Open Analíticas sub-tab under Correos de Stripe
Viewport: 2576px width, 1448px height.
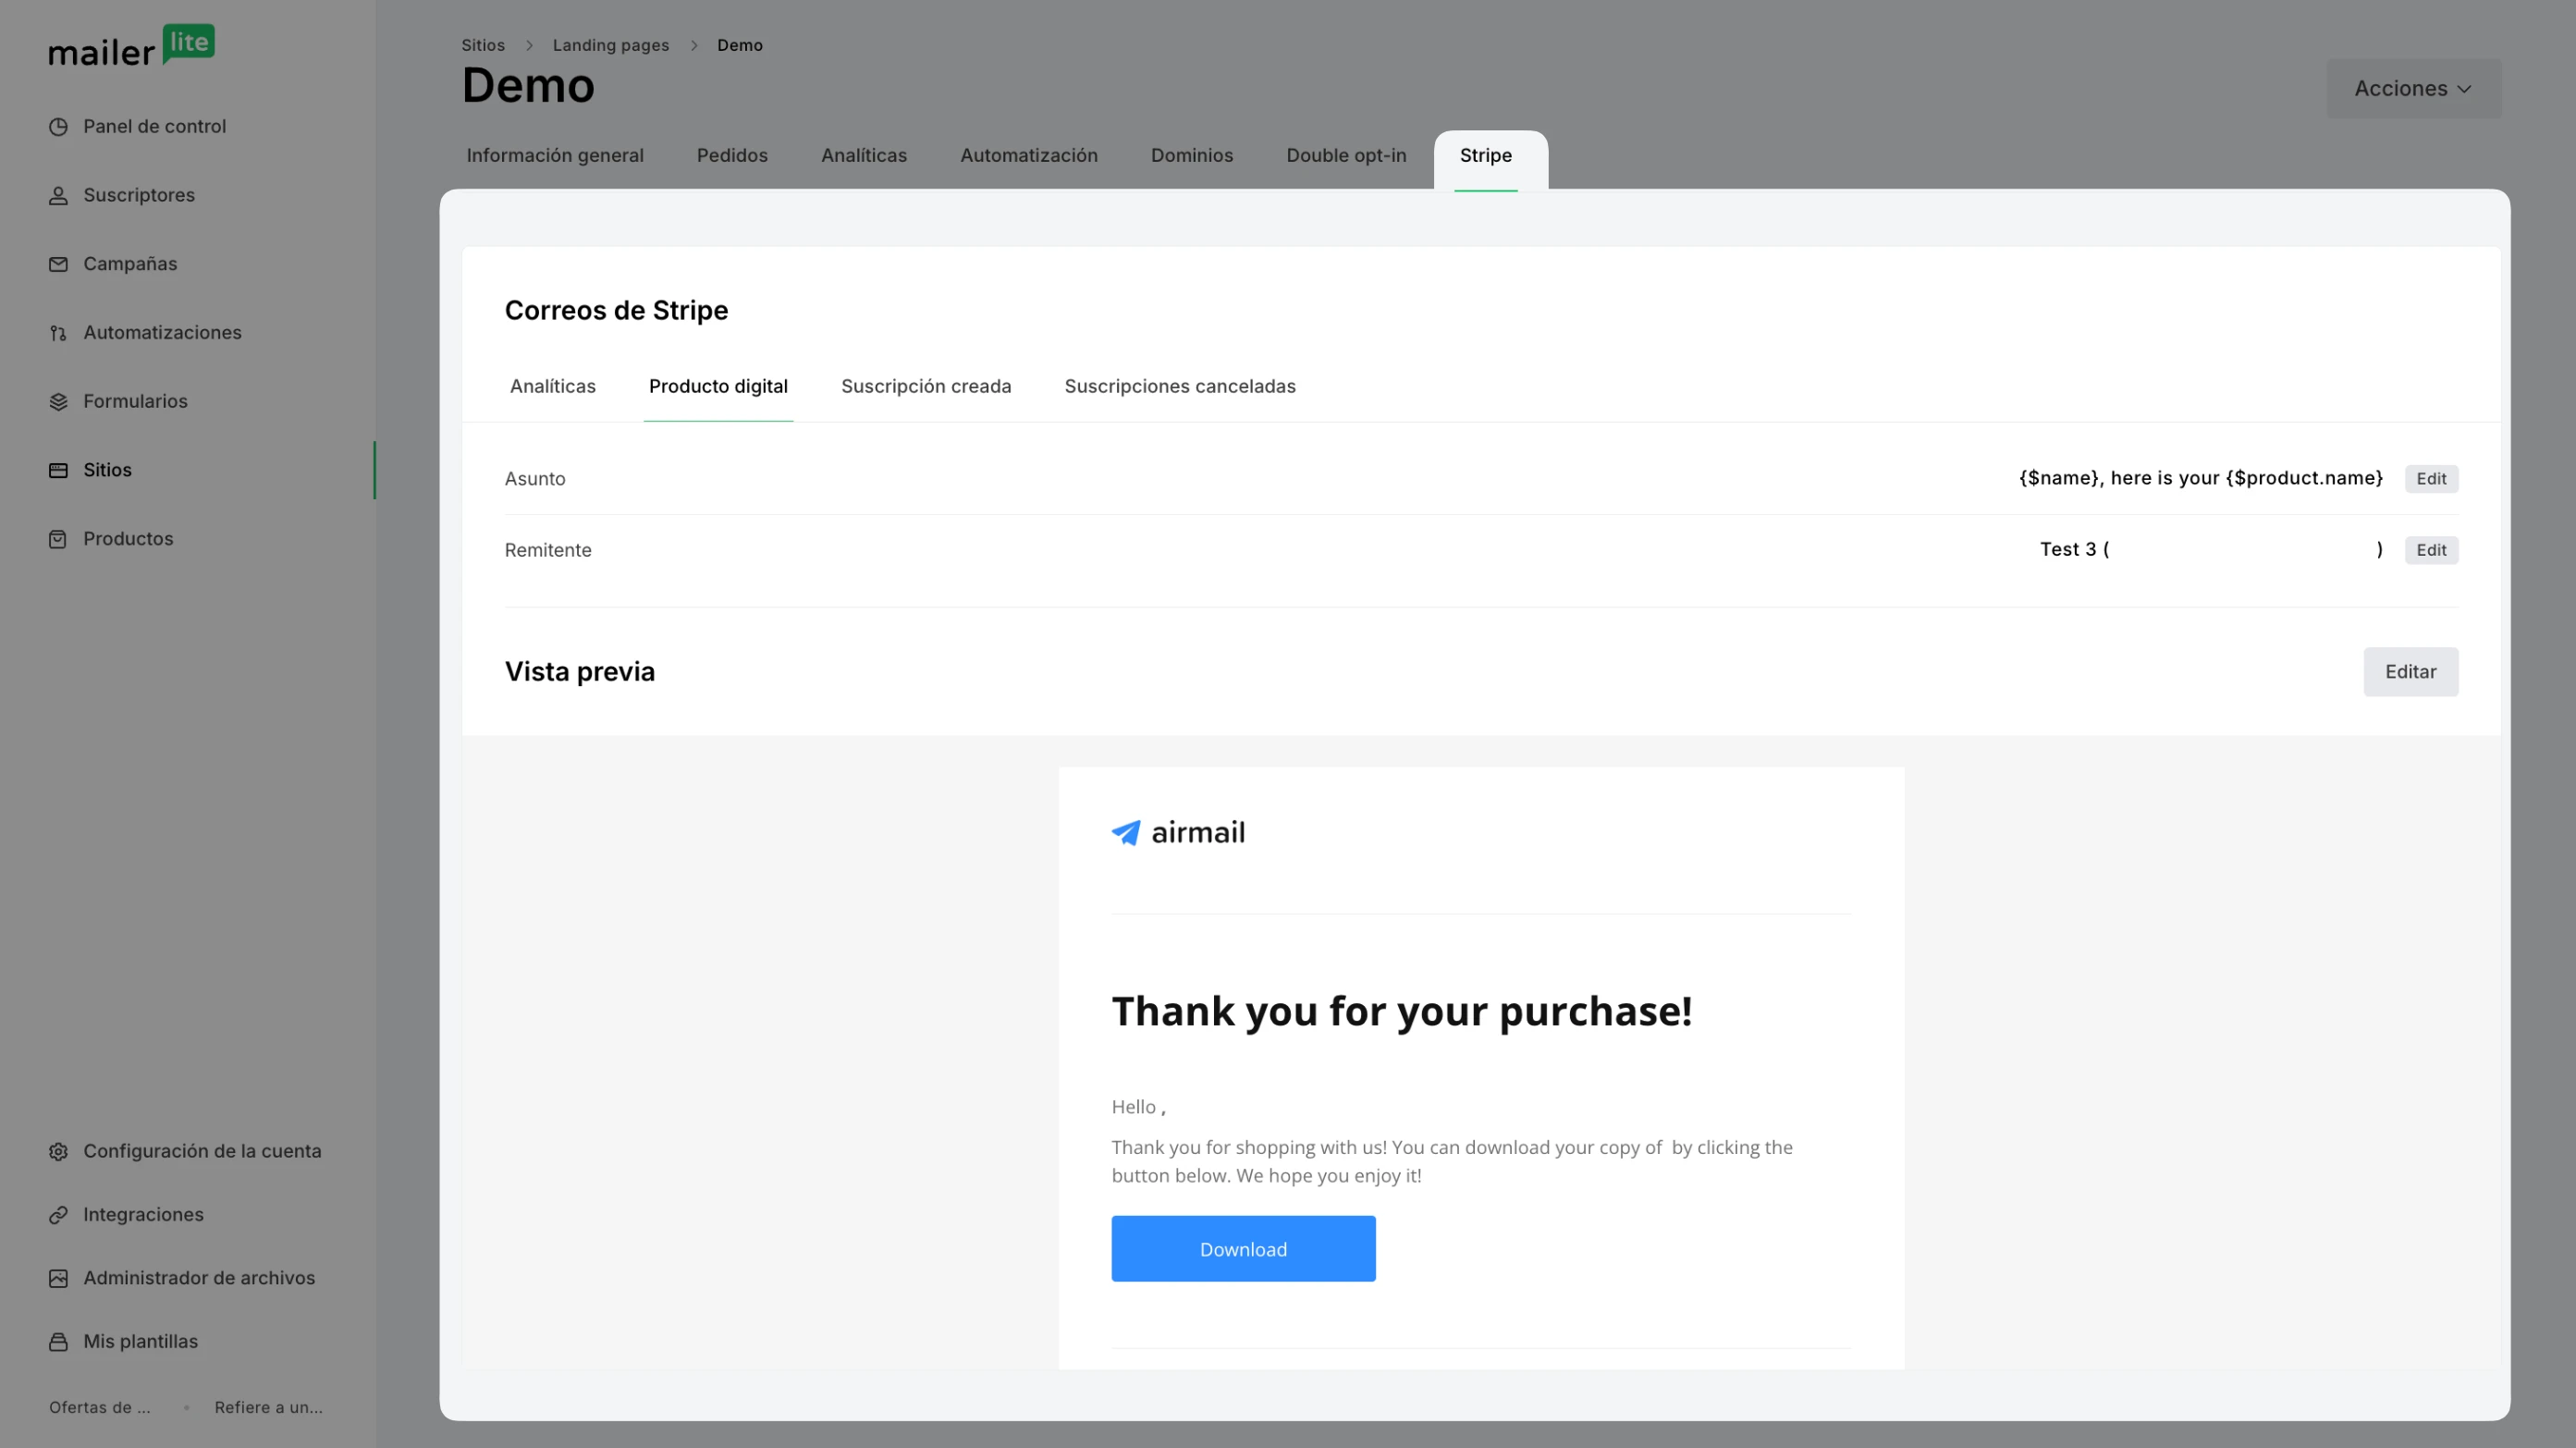(552, 387)
